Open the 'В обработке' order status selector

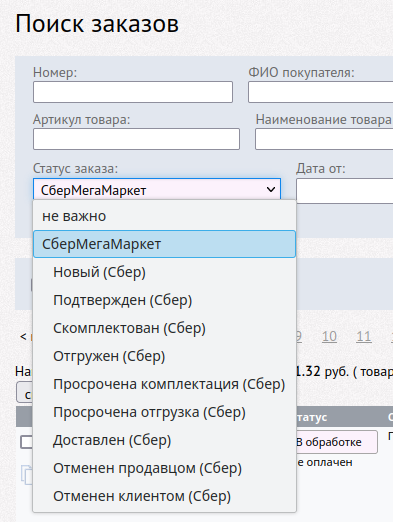click(337, 442)
